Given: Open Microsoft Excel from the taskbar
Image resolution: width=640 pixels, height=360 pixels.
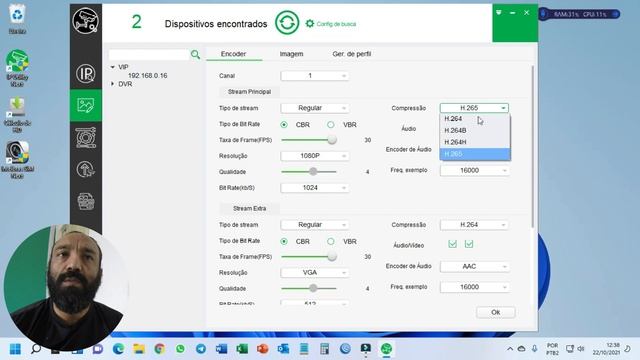Looking at the screenshot, I should pyautogui.click(x=242, y=349).
